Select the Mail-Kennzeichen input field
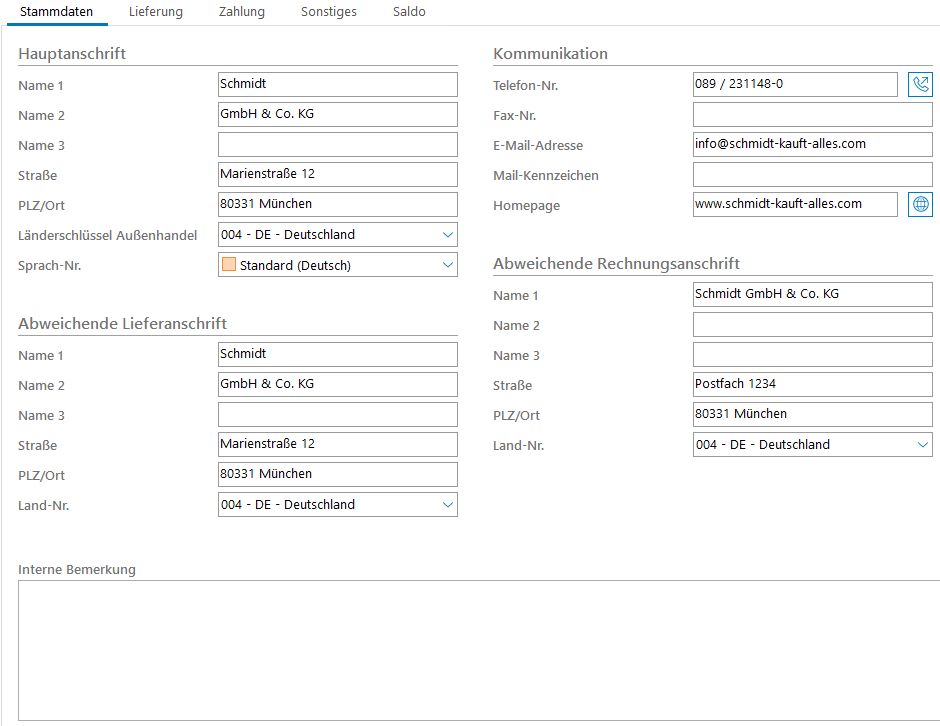 coord(812,175)
